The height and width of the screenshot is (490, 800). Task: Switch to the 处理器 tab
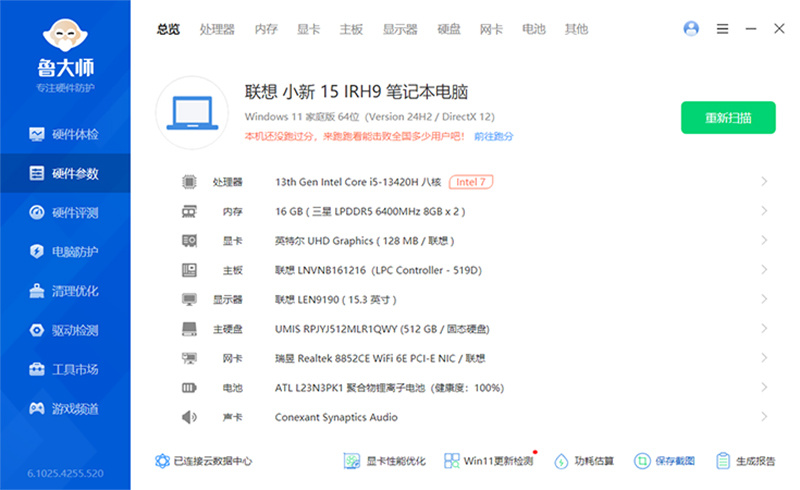217,30
